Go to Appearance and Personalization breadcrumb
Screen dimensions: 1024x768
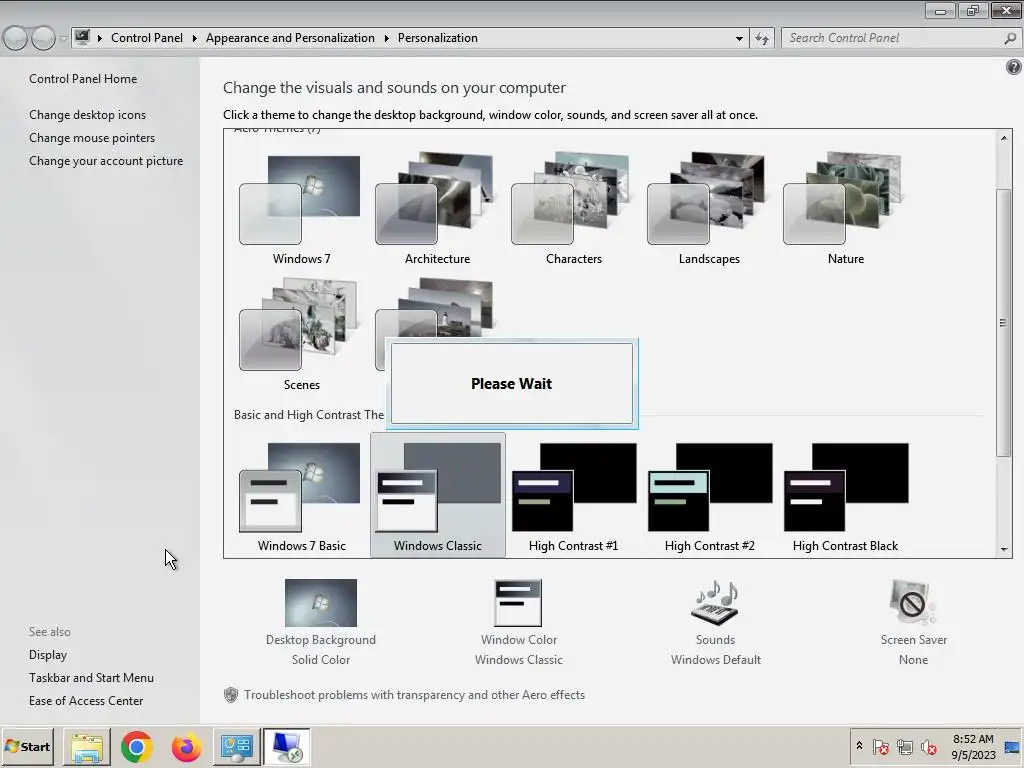tap(290, 38)
